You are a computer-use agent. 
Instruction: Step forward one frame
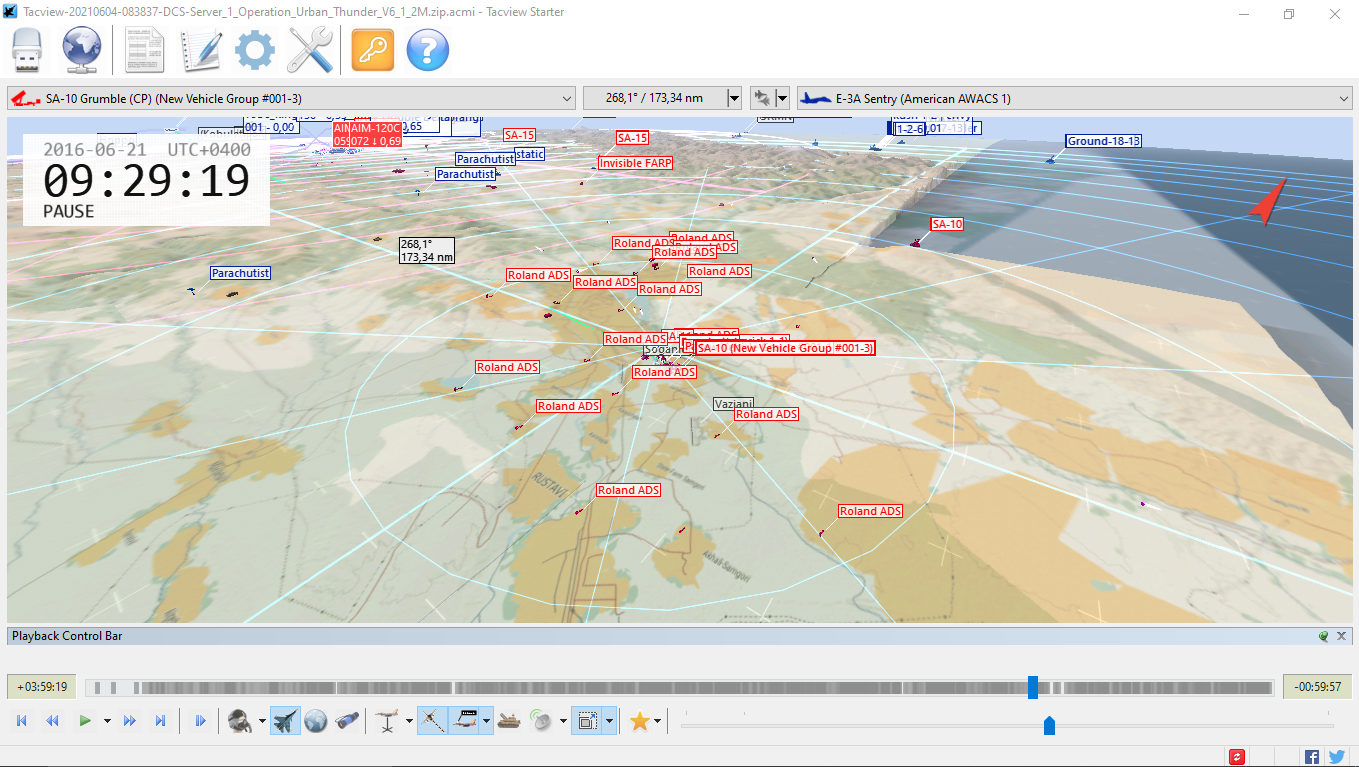[x=201, y=720]
